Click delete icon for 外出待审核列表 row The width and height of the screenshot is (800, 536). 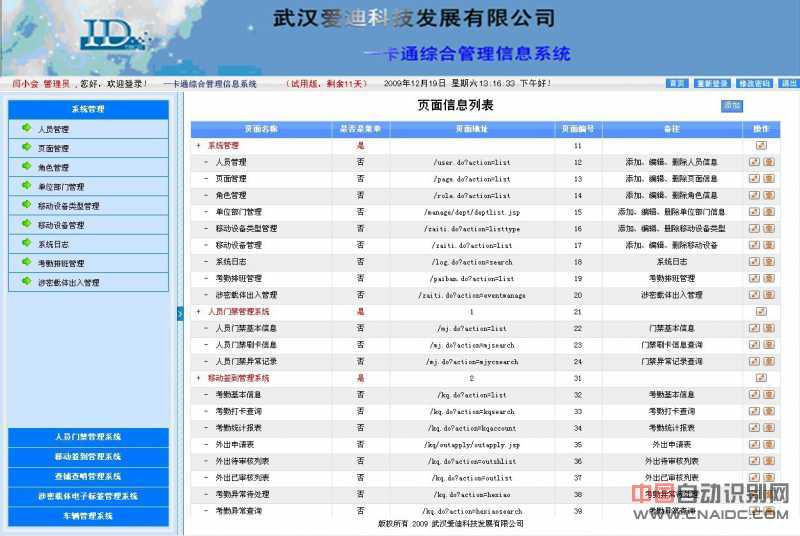[x=769, y=461]
